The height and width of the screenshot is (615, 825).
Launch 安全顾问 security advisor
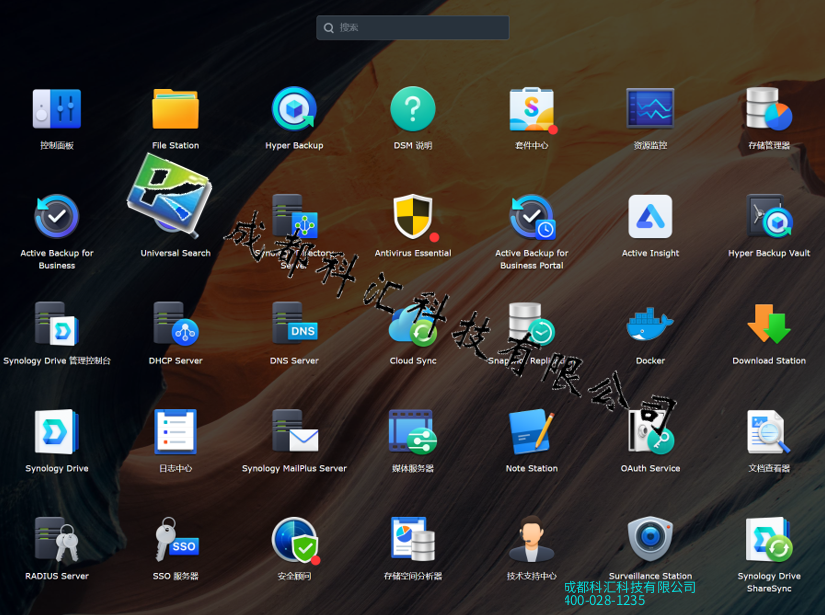coord(295,540)
